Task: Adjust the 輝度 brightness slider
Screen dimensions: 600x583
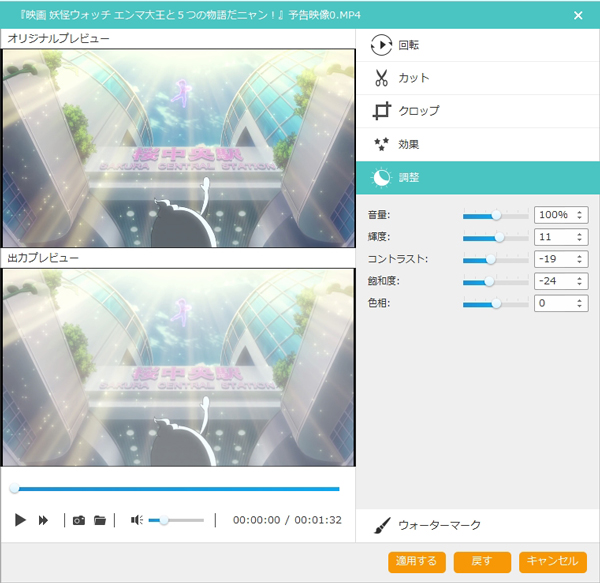Action: (496, 238)
